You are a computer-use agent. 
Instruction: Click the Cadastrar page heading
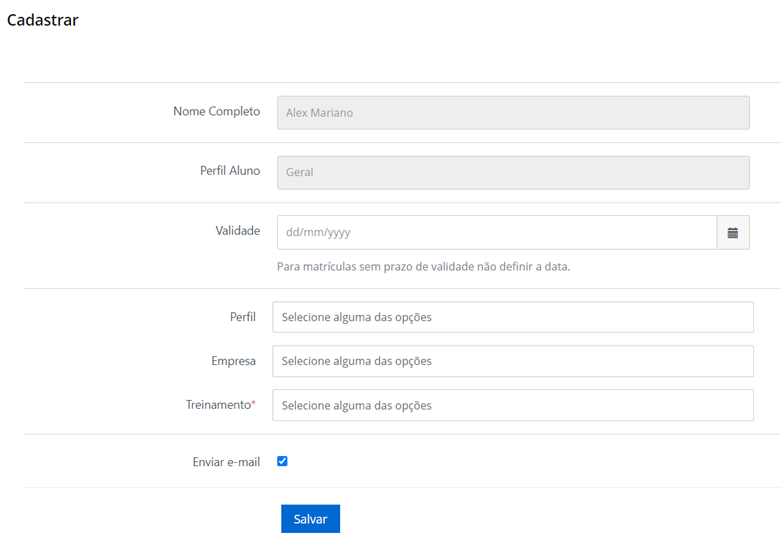[42, 20]
